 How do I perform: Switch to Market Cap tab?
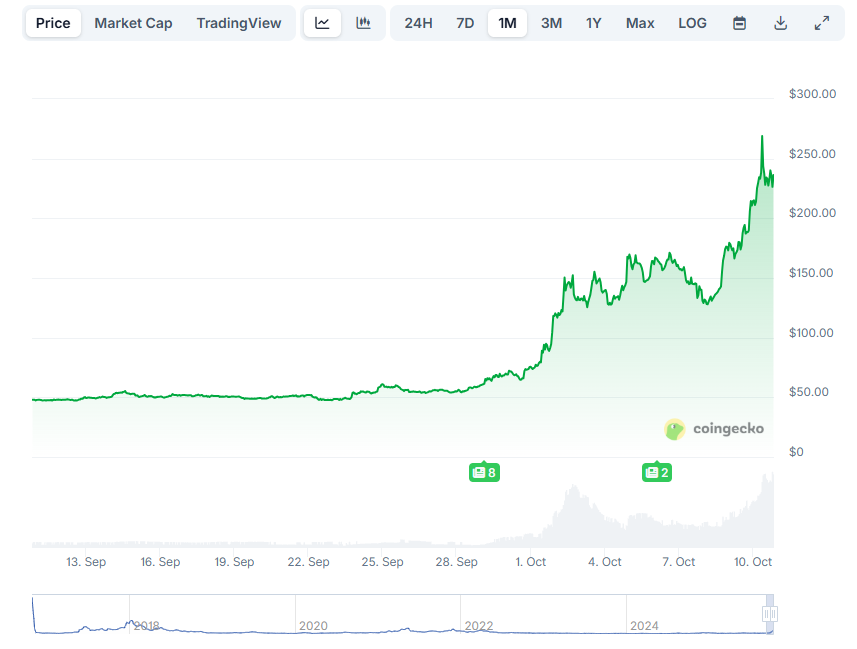[x=133, y=23]
